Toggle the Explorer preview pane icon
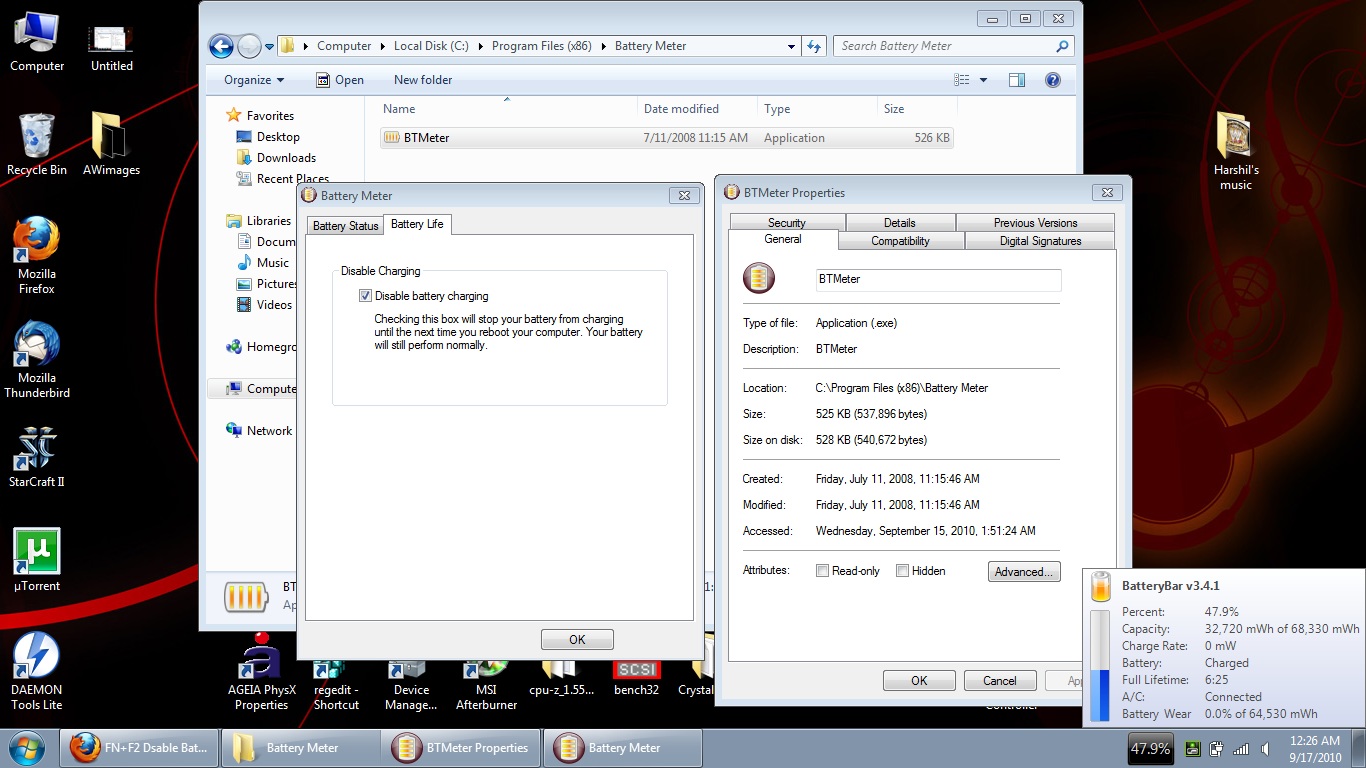1366x768 pixels. click(1017, 80)
